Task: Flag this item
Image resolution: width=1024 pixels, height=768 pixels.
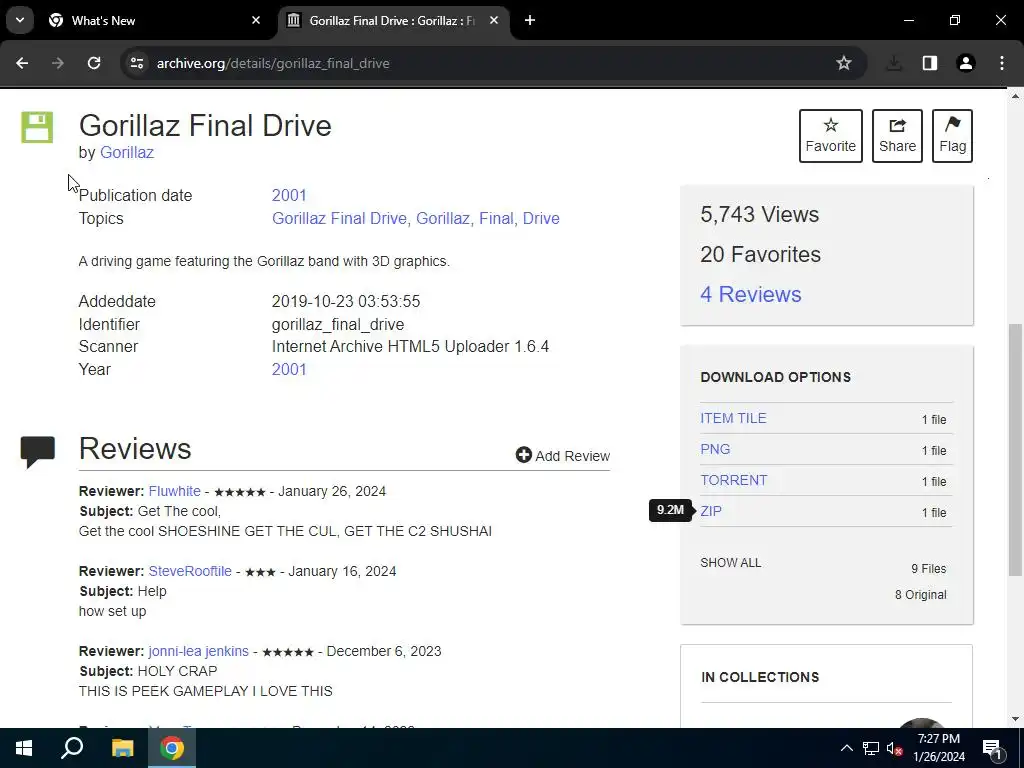Action: [952, 136]
